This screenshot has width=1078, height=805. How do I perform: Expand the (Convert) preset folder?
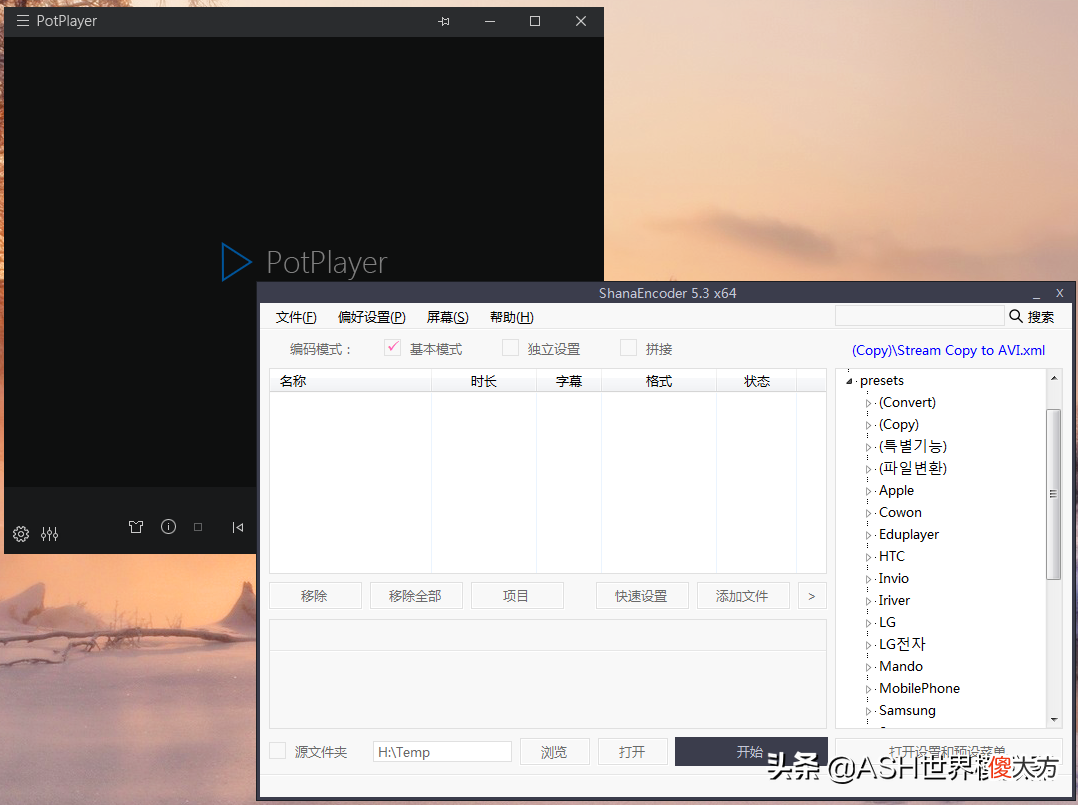click(868, 404)
